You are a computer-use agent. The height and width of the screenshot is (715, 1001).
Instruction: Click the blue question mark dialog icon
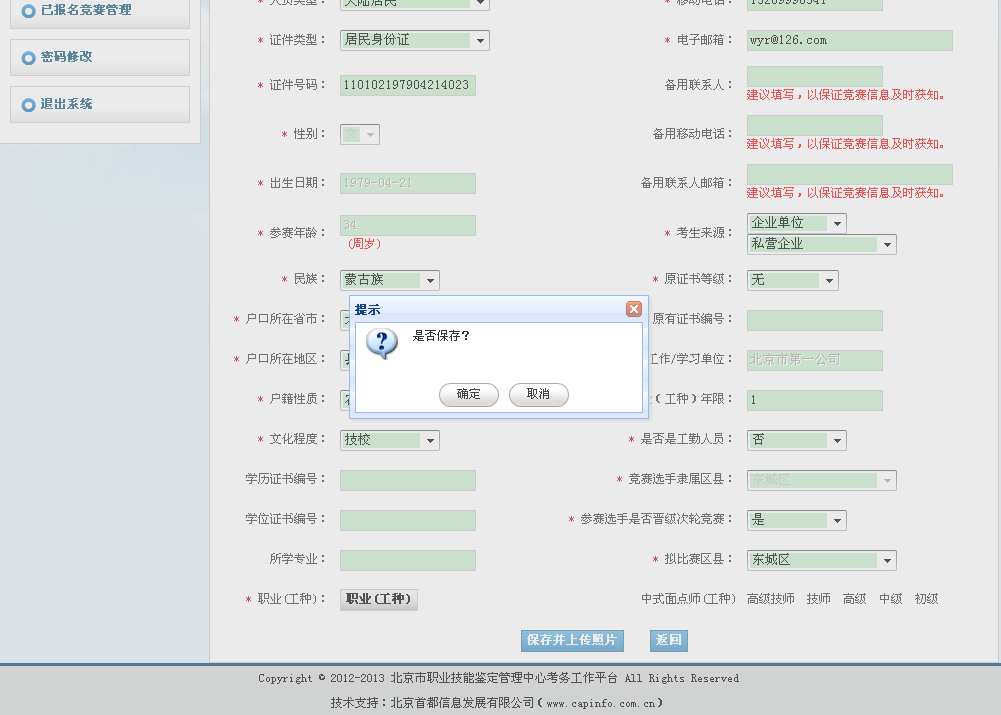(x=381, y=343)
